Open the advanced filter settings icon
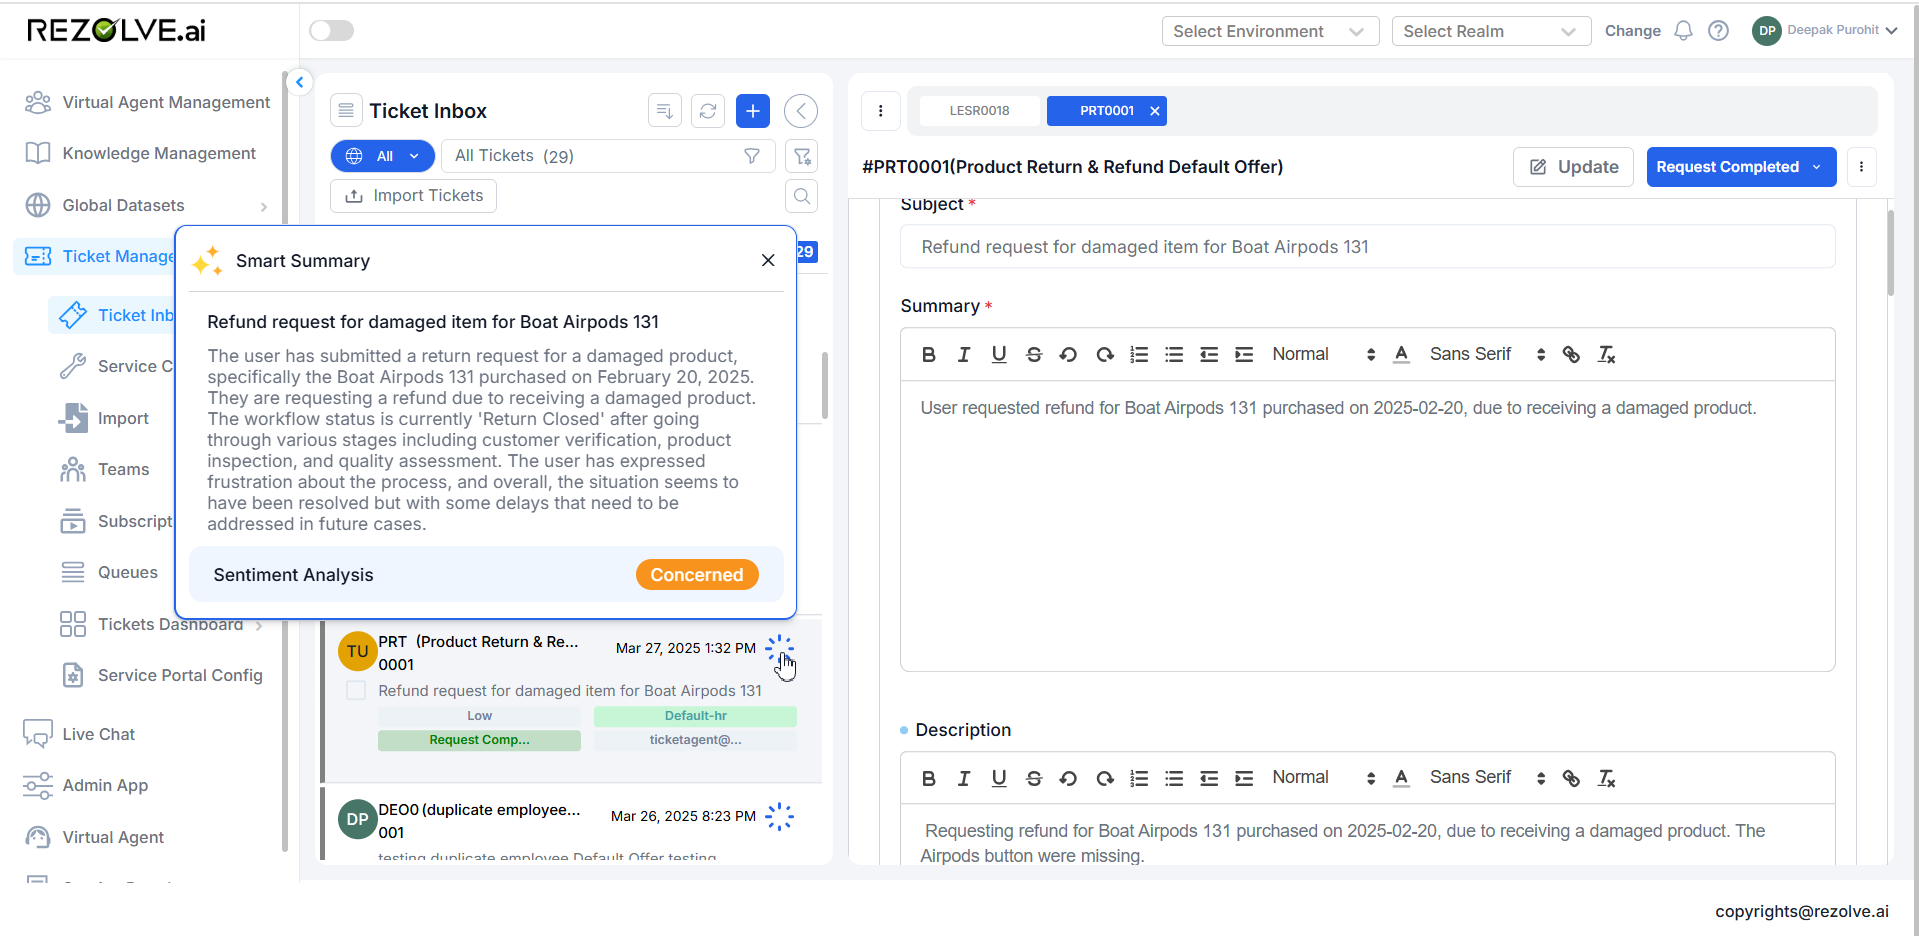This screenshot has height=936, width=1919. [802, 156]
